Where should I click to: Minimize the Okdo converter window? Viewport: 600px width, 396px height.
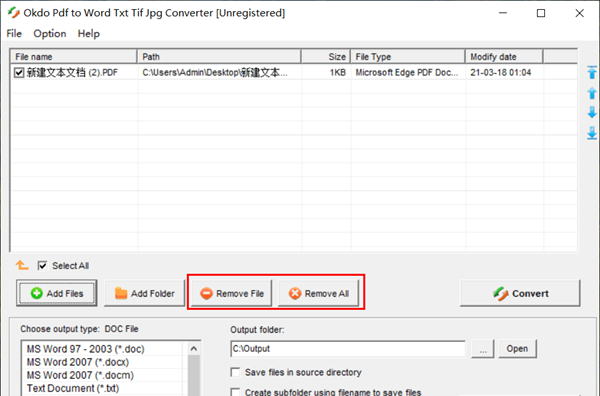point(503,13)
